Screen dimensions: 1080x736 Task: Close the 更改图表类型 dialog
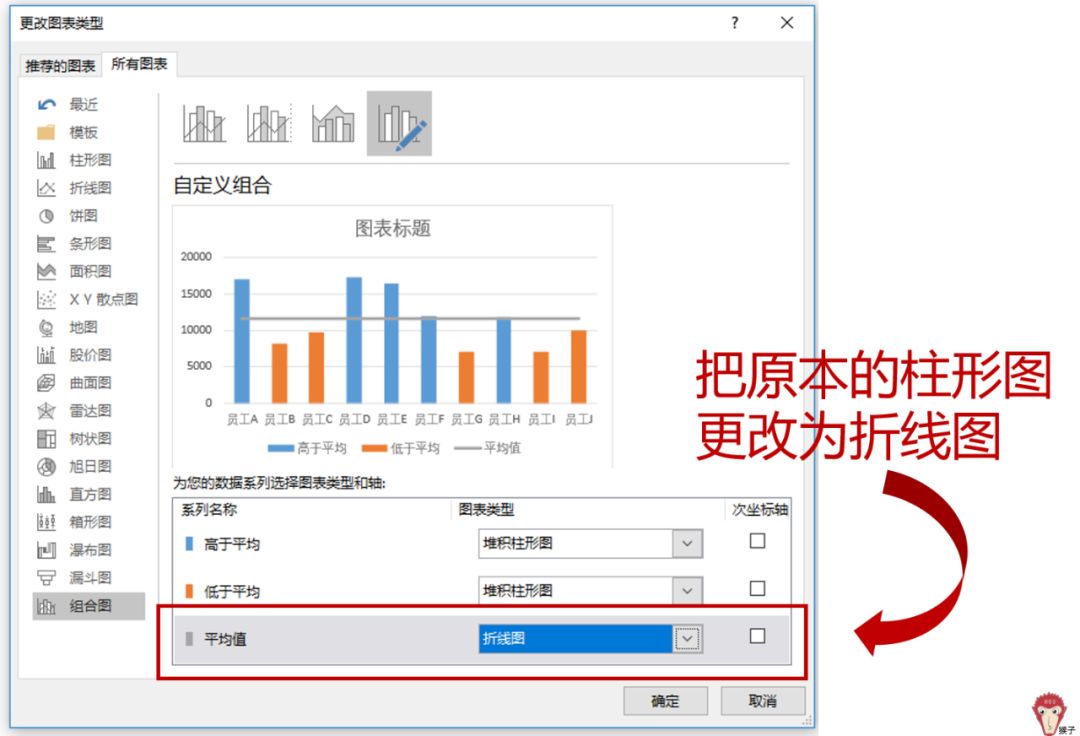point(787,23)
